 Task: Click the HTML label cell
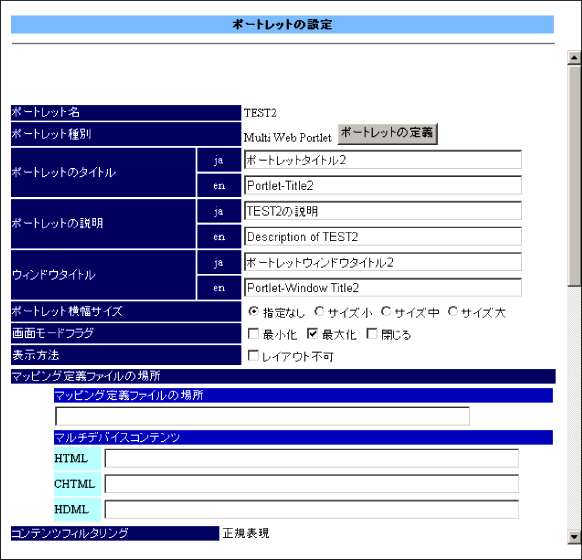pos(78,458)
